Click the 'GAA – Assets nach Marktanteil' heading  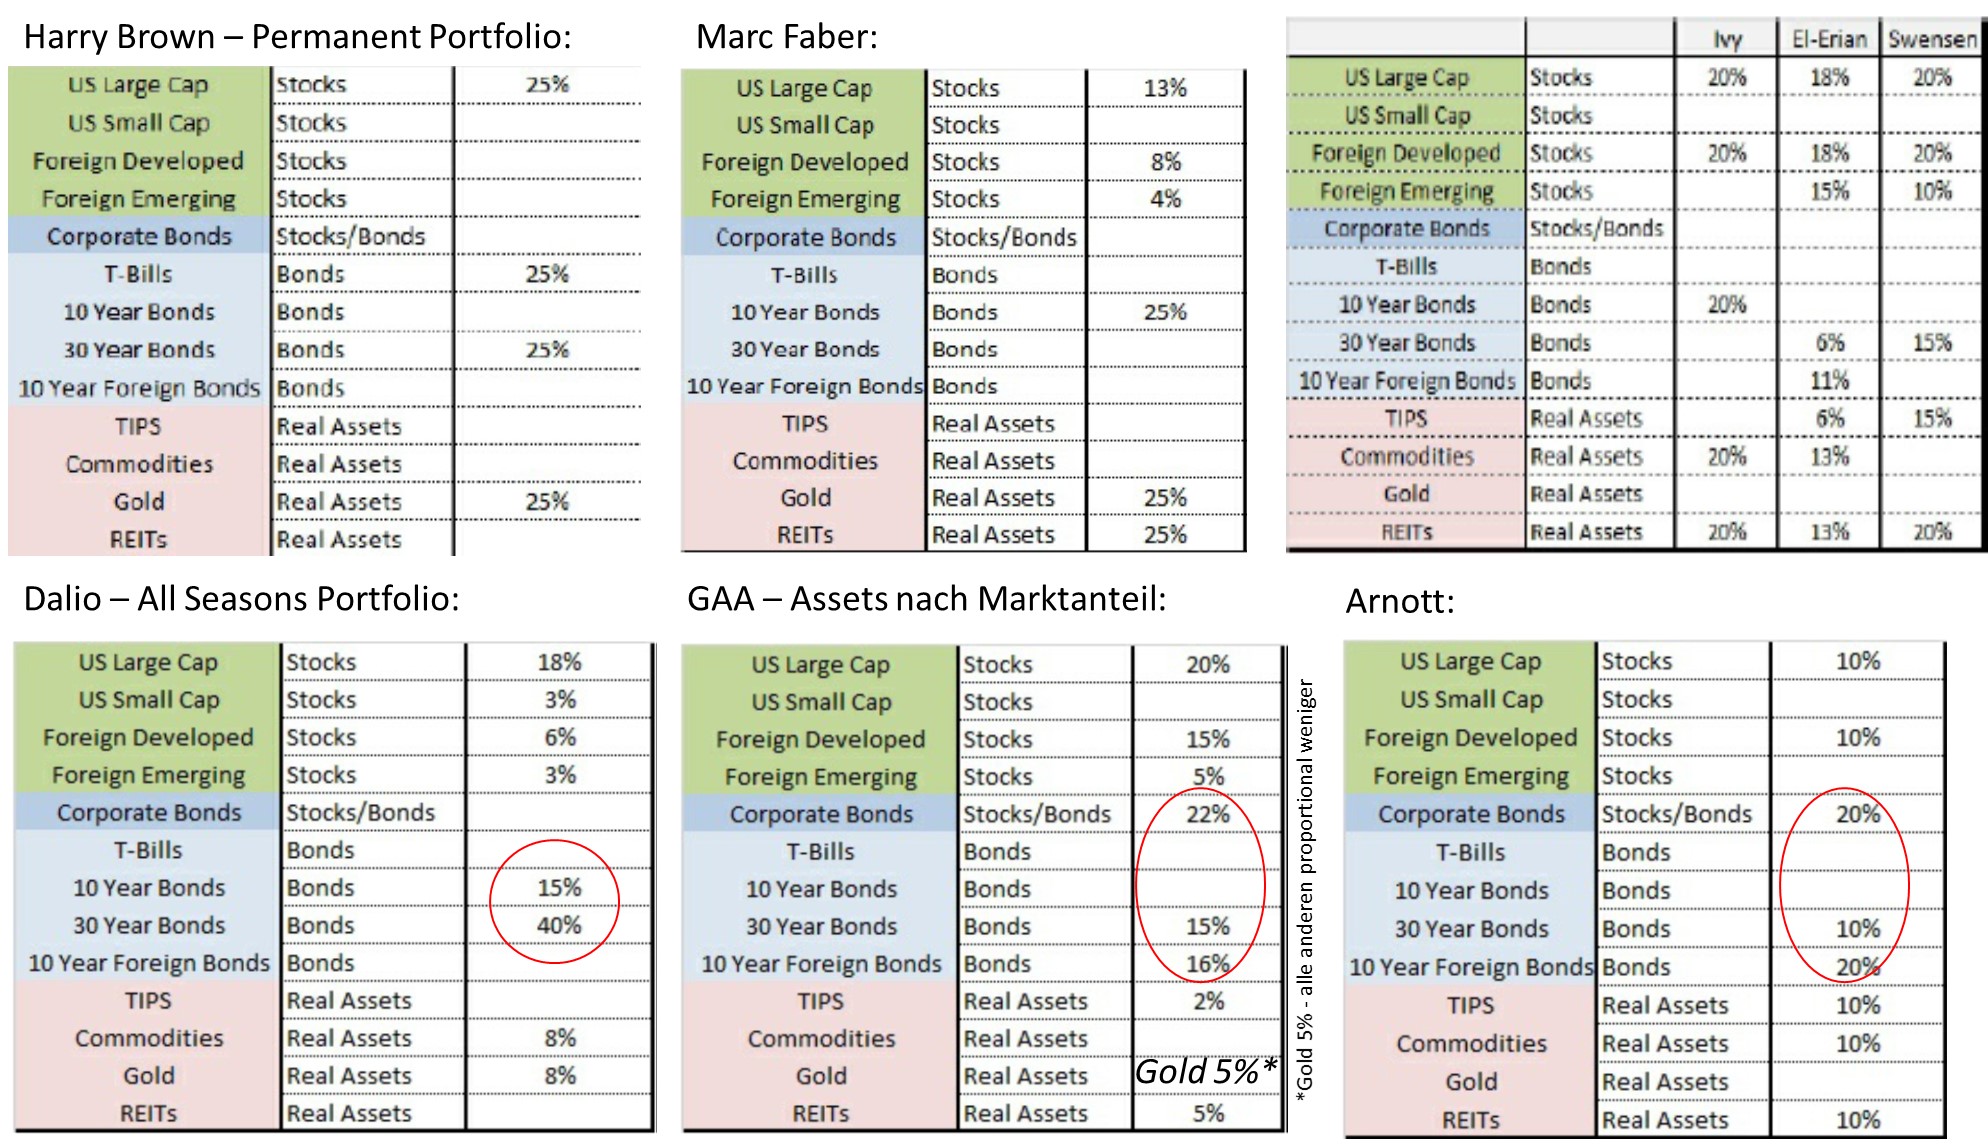point(926,598)
